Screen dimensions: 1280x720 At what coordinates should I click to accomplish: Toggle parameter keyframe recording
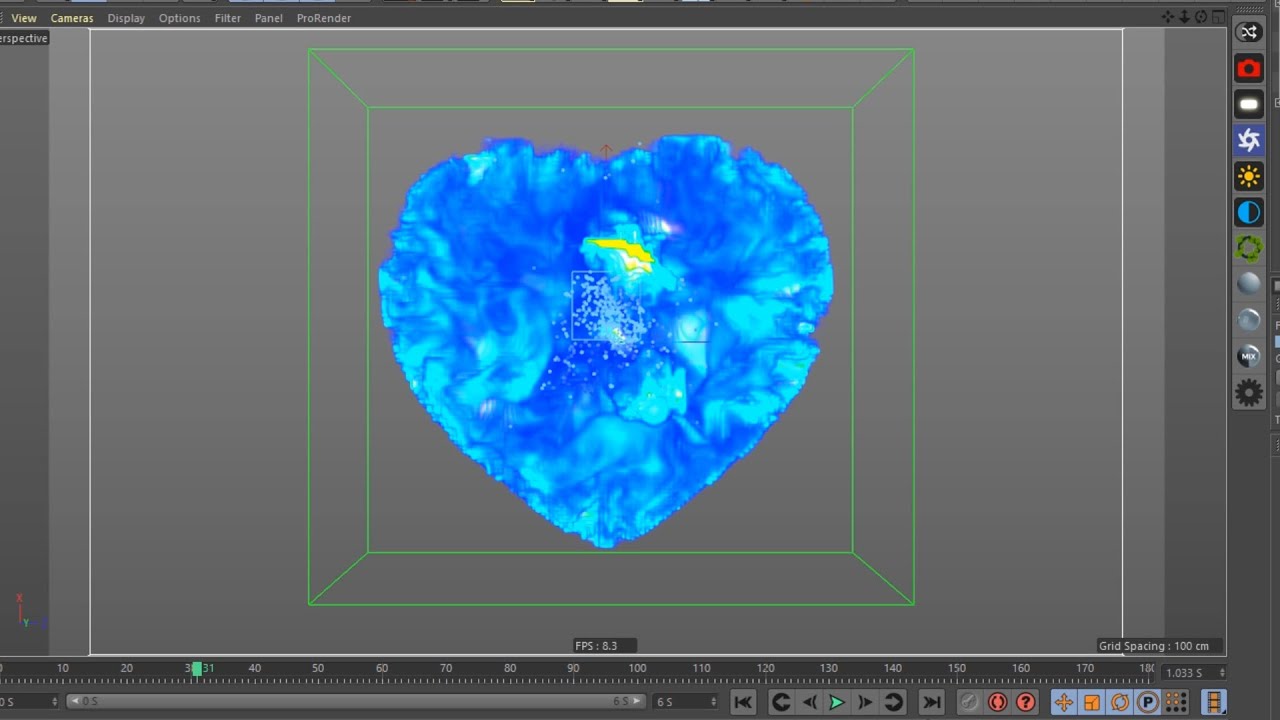pyautogui.click(x=1148, y=702)
